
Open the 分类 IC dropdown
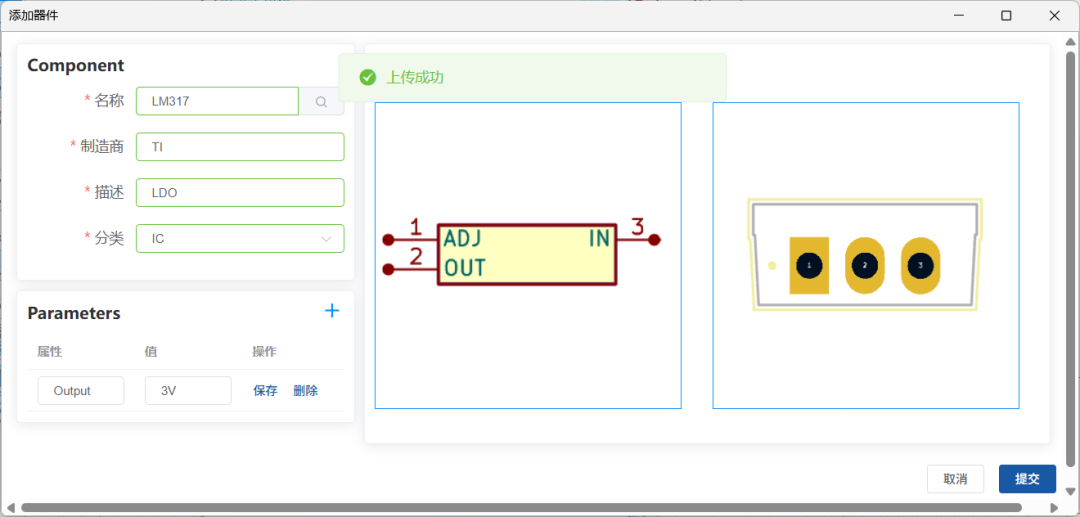click(240, 239)
